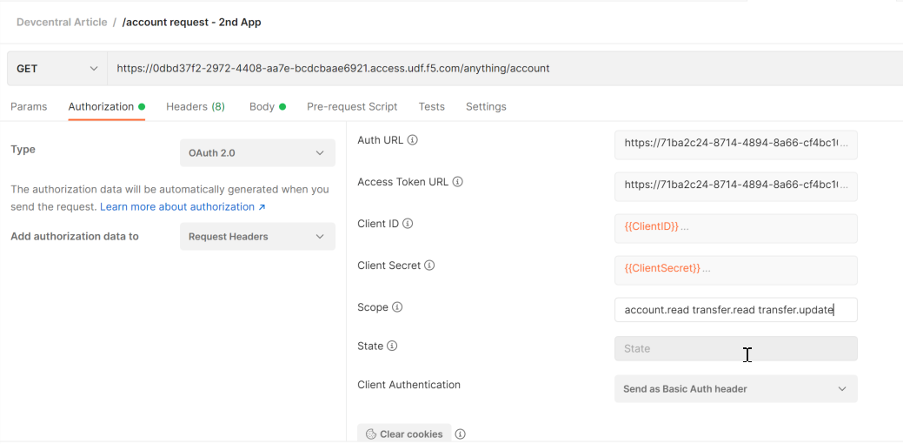Click info icon beside Access Token URL

click(458, 183)
